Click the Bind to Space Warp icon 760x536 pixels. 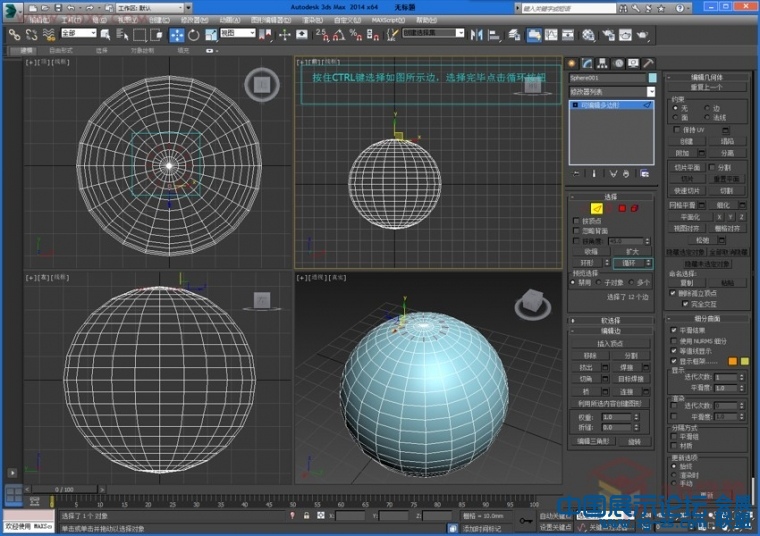point(48,35)
